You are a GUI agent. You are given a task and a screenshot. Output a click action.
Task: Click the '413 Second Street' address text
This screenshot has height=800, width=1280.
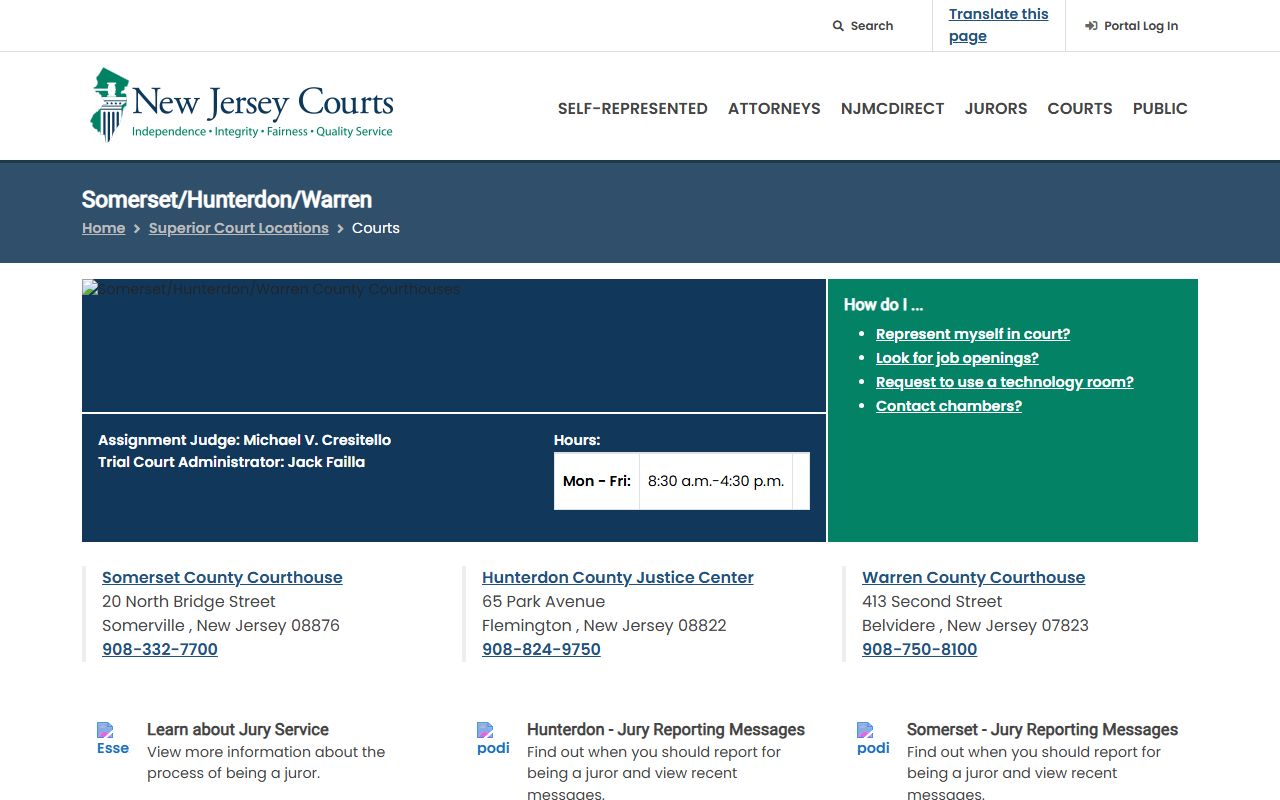[x=932, y=601]
